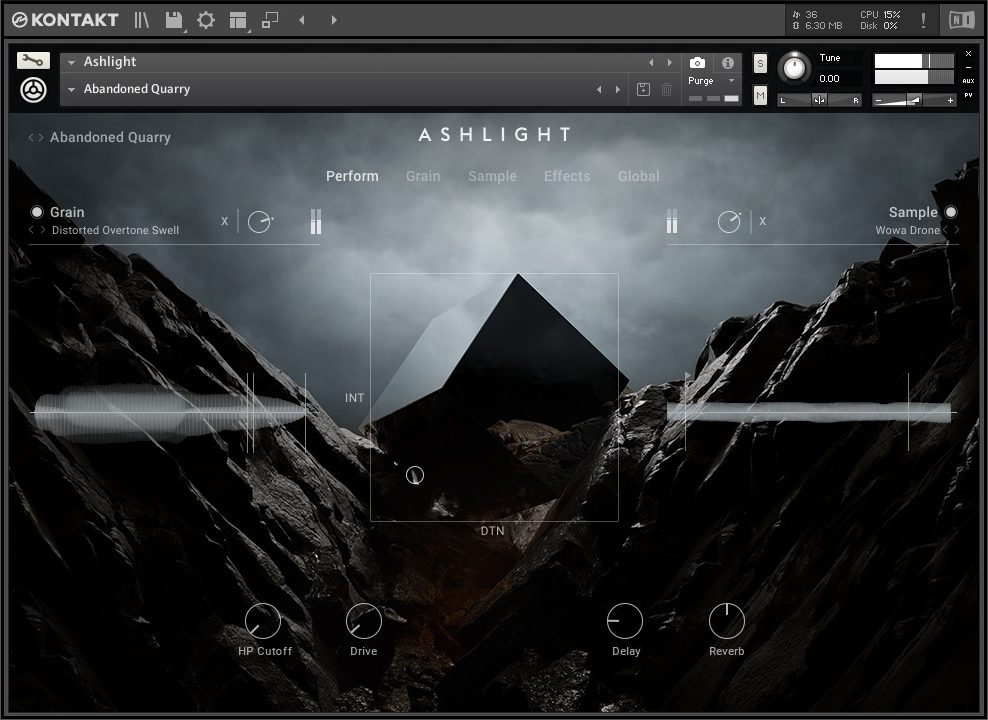Click the Distorted Overtone Swell source name
The image size is (988, 720).
pyautogui.click(x=115, y=231)
